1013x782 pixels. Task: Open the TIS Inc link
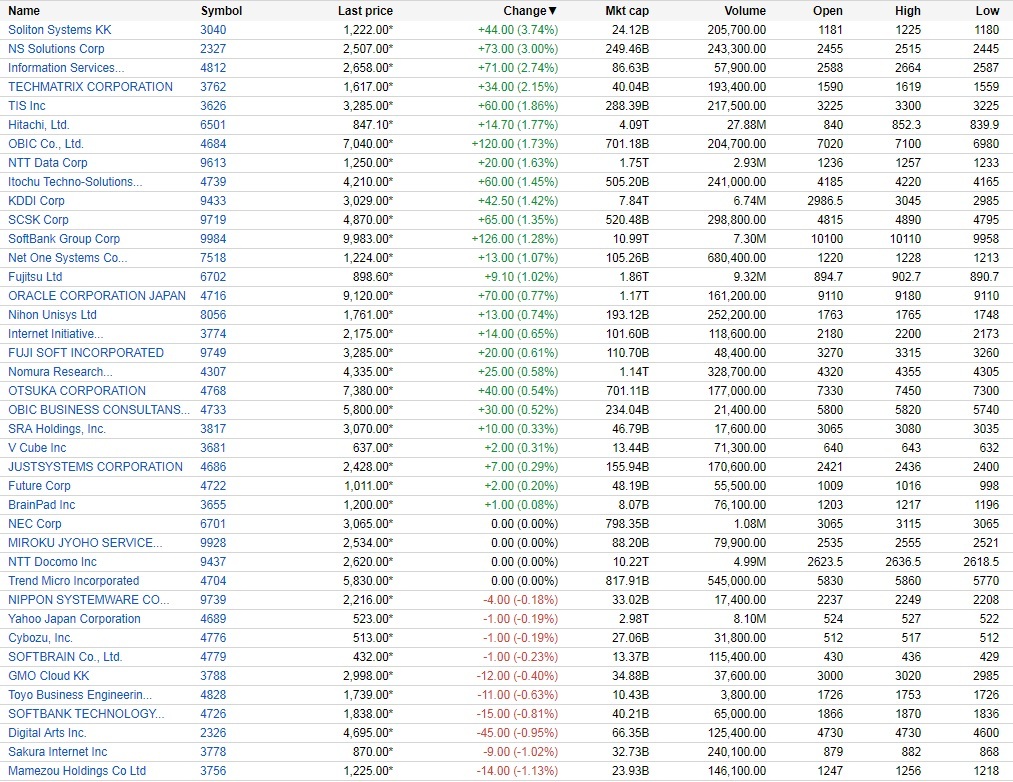click(x=26, y=106)
